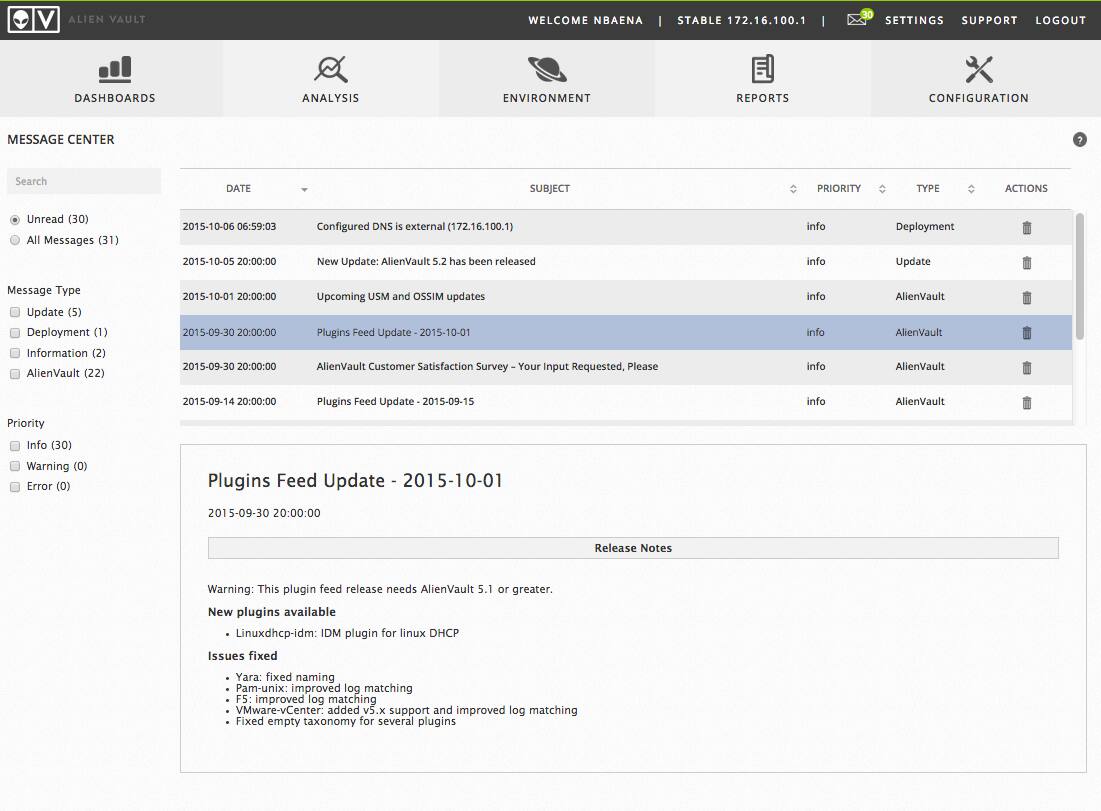Click Logout in the top bar
The image size is (1101, 811).
pyautogui.click(x=1060, y=20)
